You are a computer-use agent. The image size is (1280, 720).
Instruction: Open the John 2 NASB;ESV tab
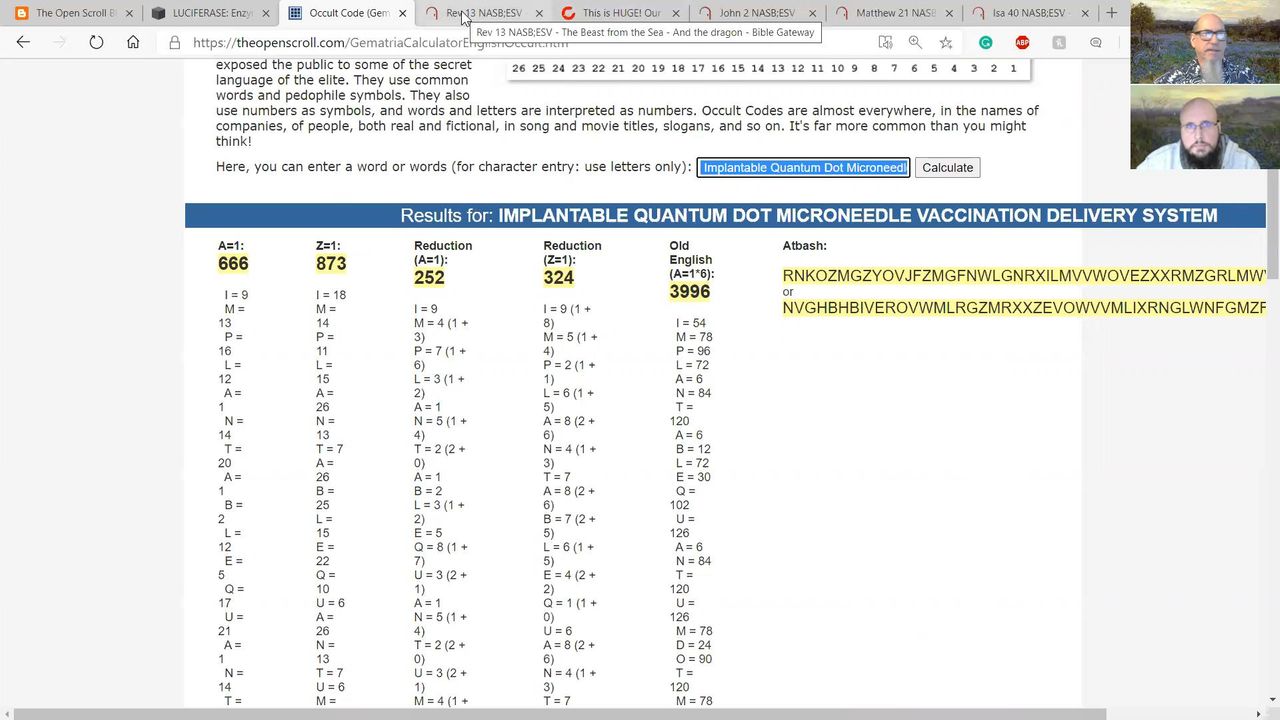(x=755, y=13)
